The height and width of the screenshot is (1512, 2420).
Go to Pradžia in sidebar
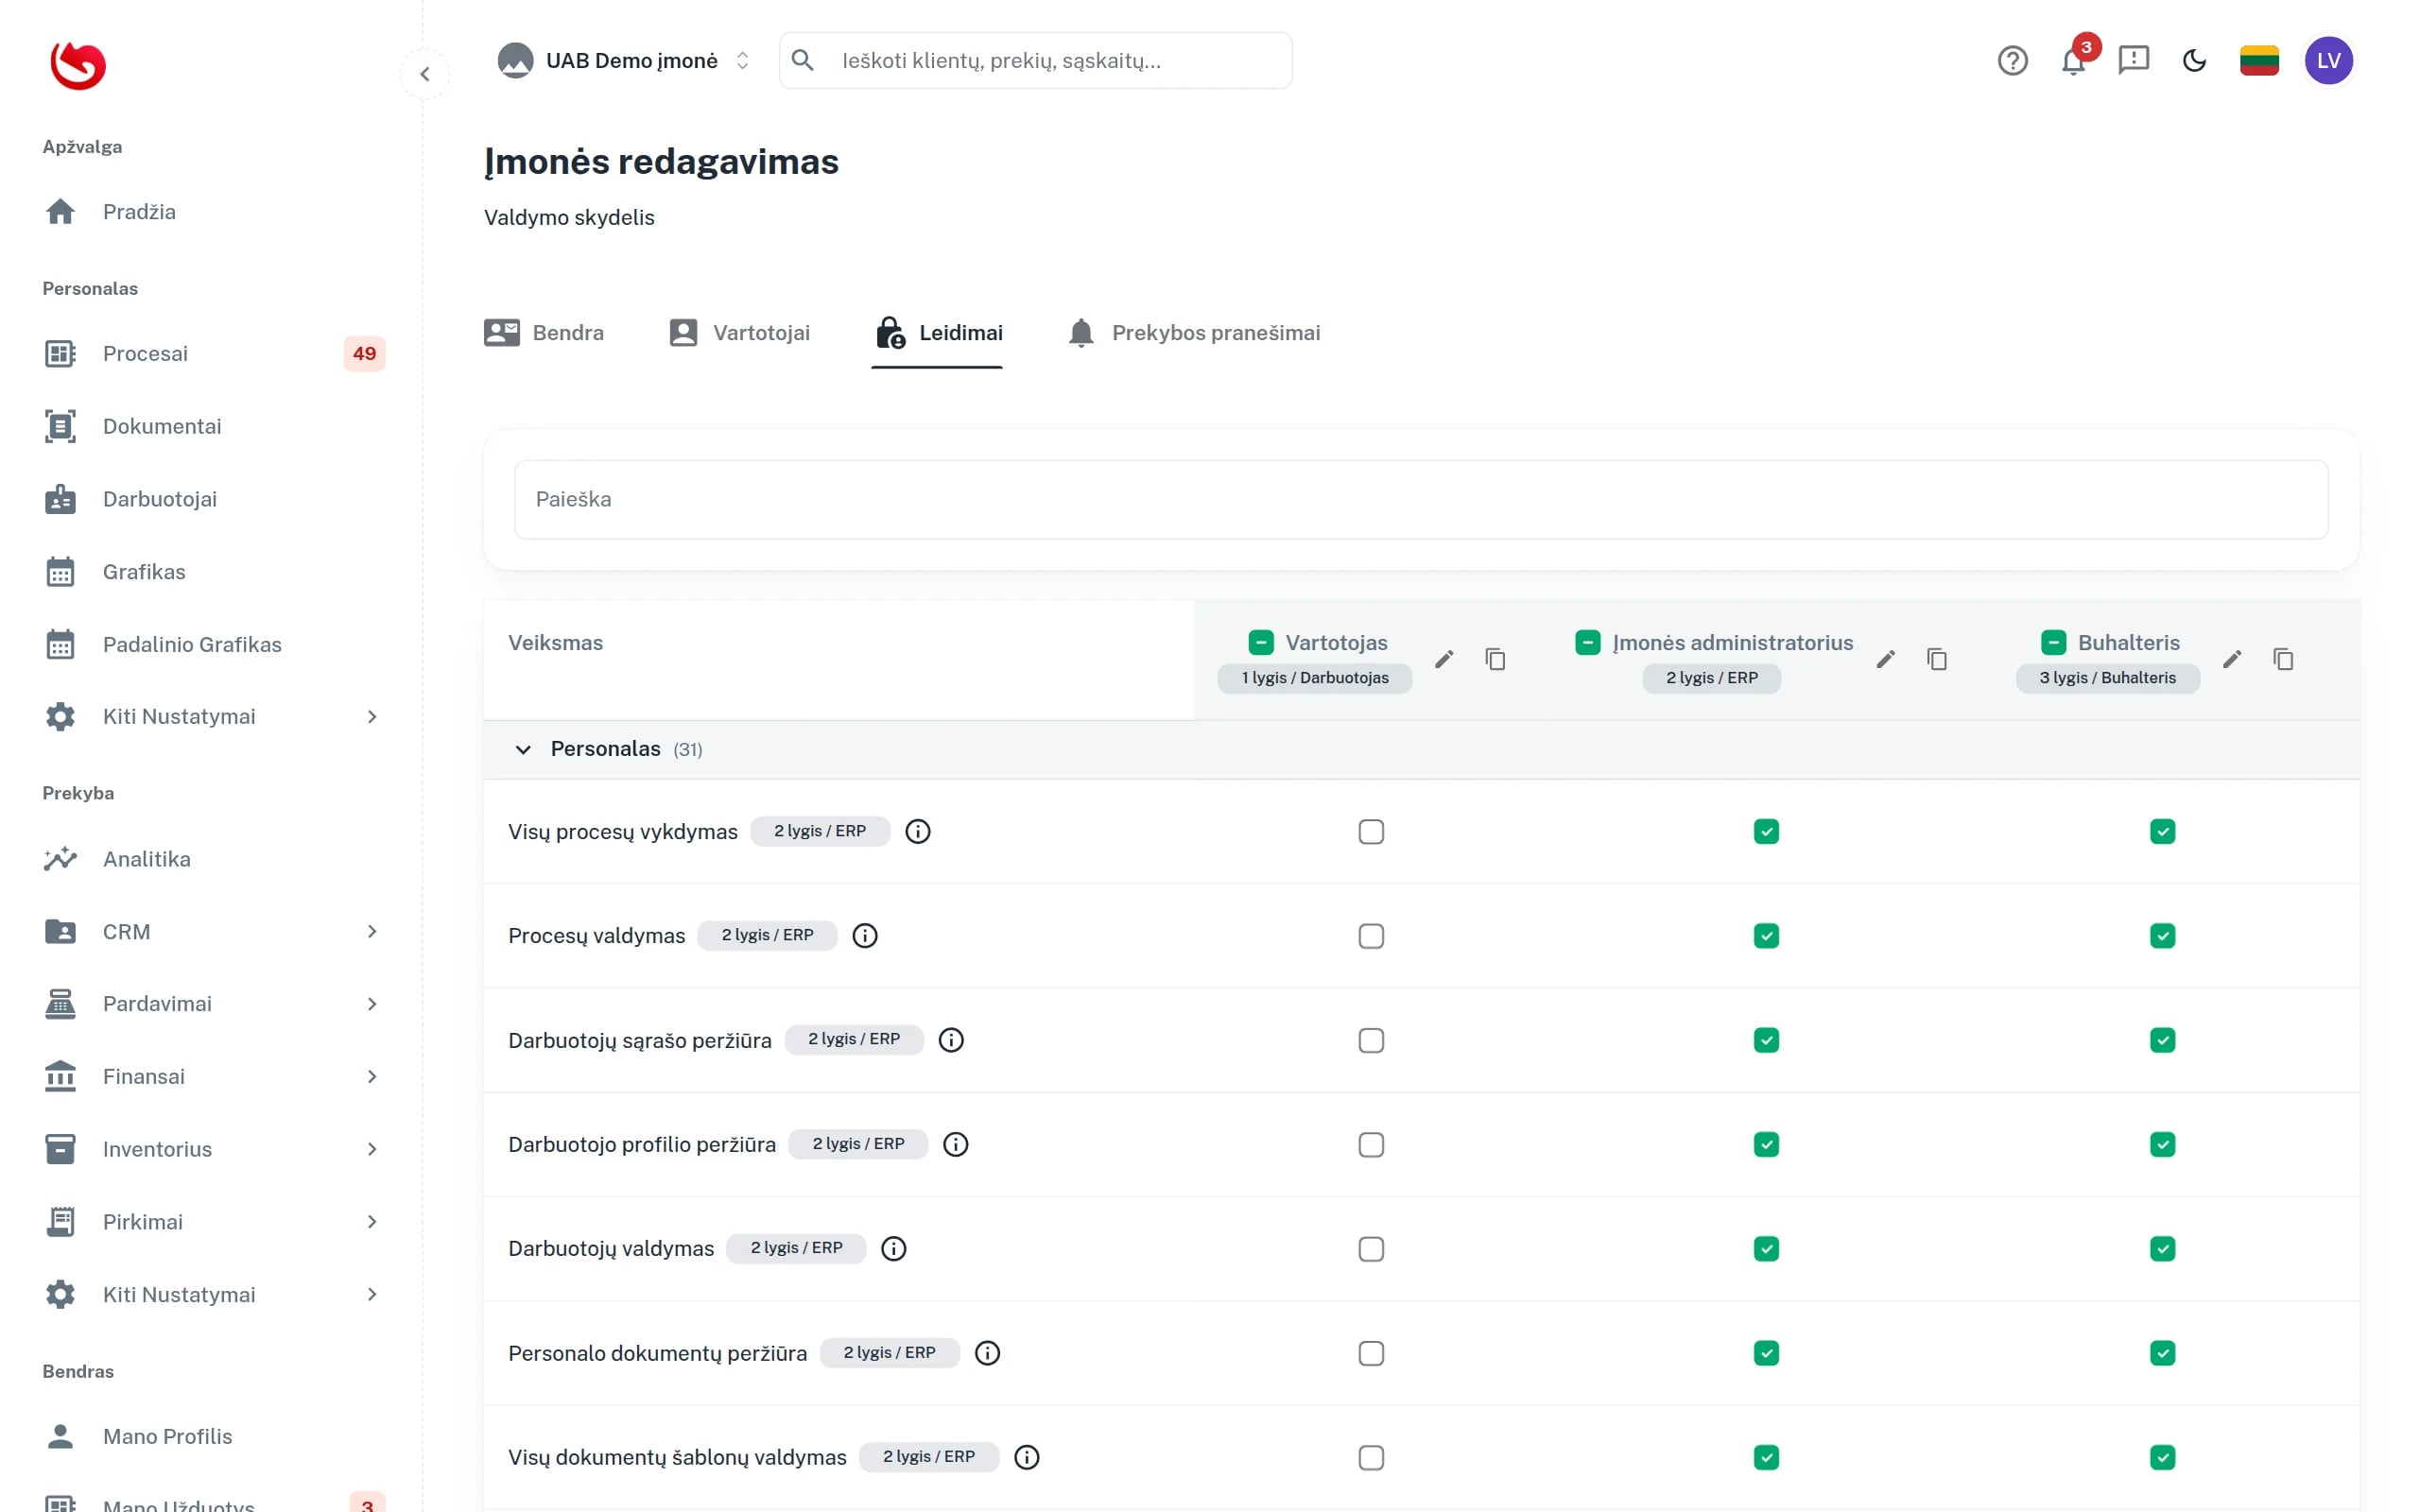pos(212,212)
